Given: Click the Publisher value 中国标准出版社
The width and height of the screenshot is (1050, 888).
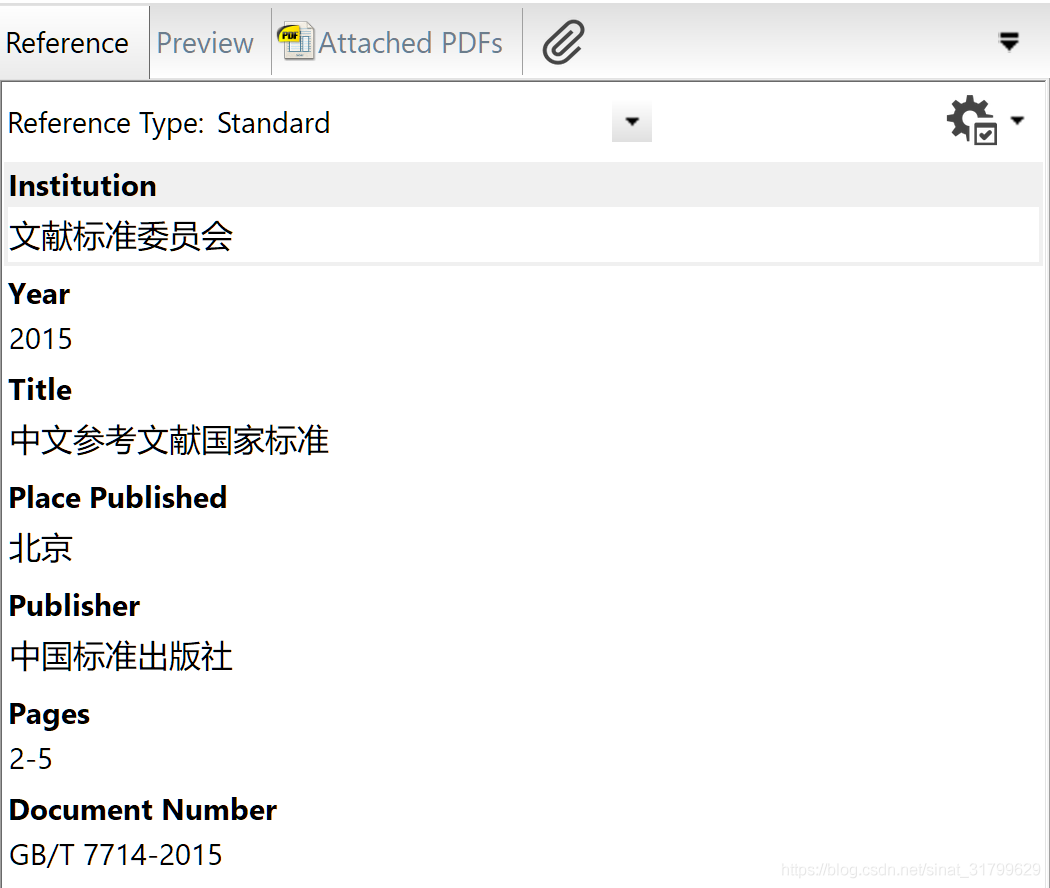Looking at the screenshot, I should click(121, 656).
